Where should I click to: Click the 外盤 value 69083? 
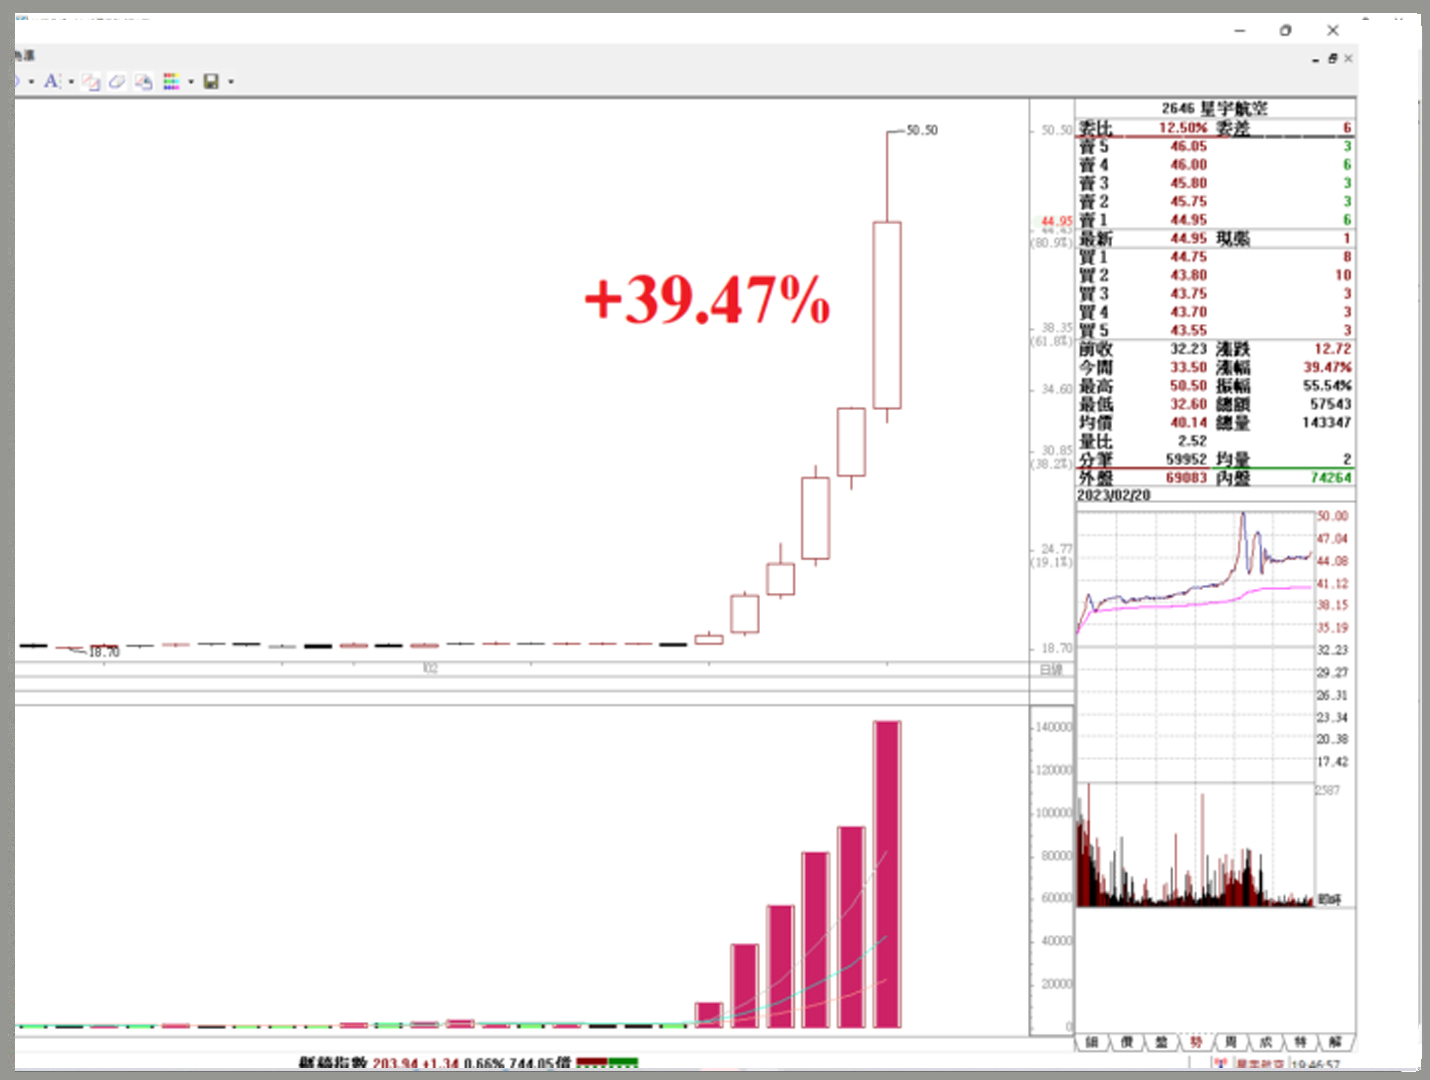tap(1186, 478)
